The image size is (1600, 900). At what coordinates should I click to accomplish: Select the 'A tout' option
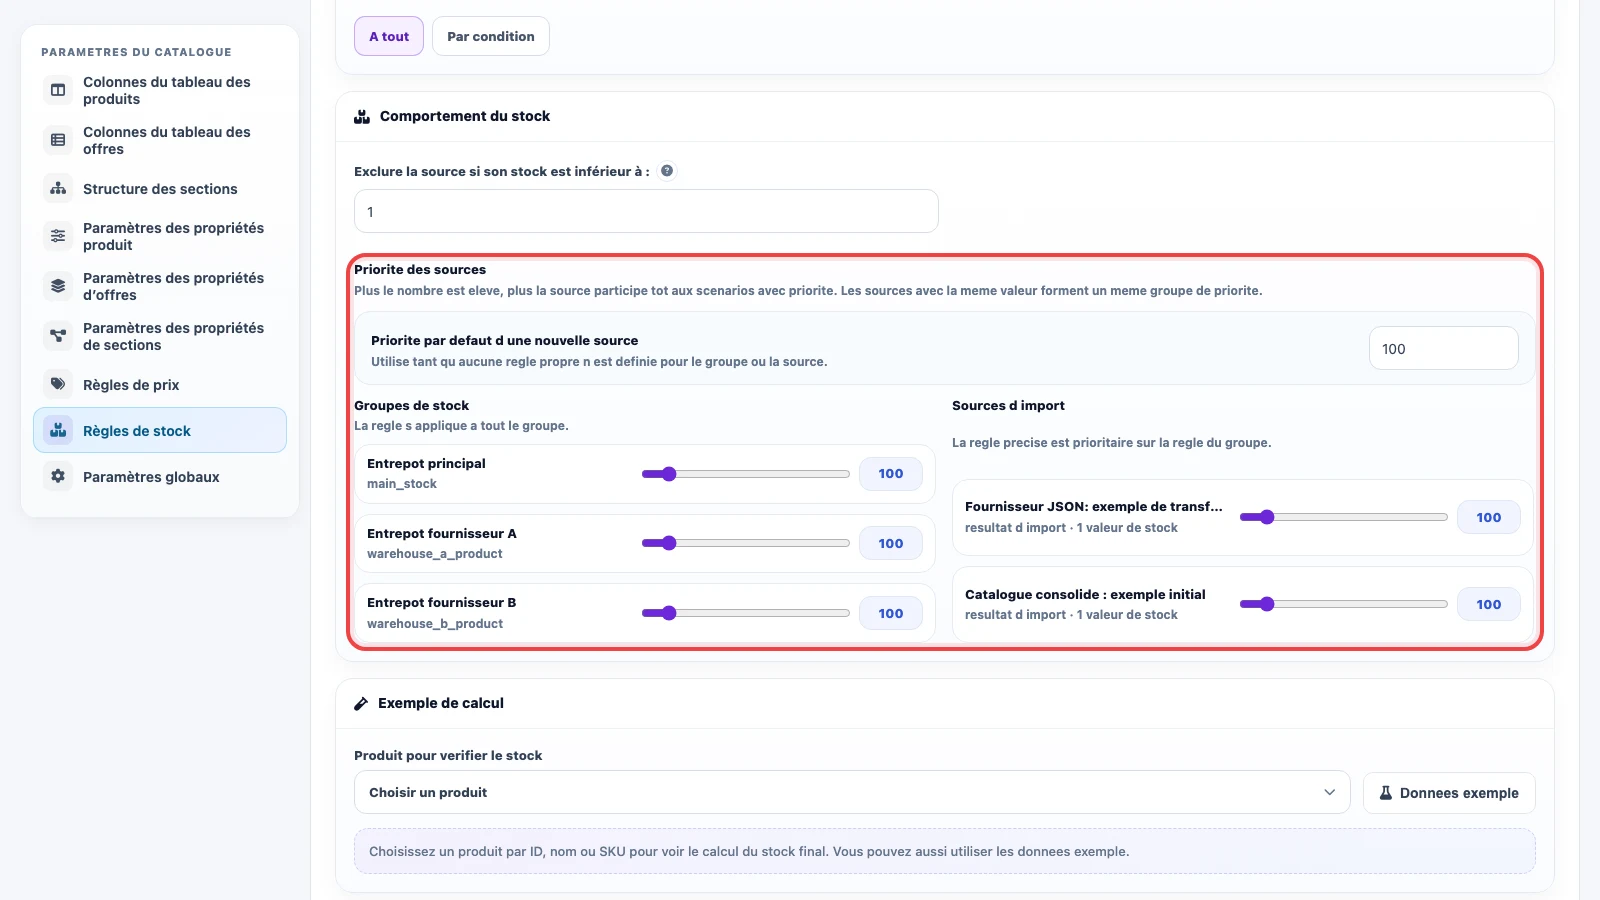[389, 36]
